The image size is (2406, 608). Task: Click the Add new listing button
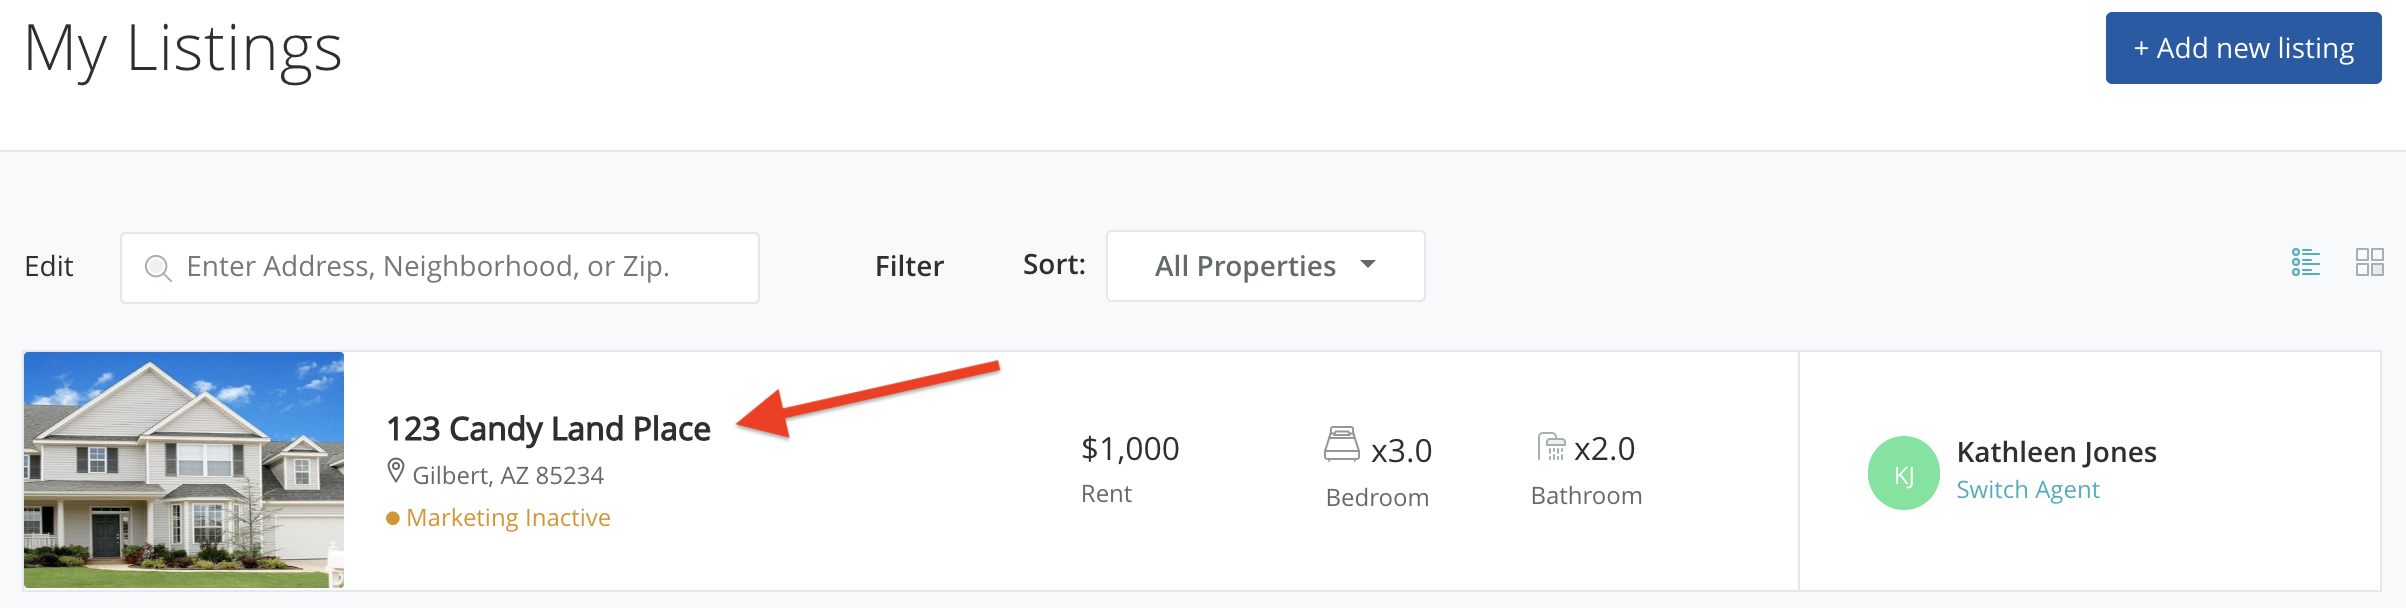pyautogui.click(x=2242, y=48)
